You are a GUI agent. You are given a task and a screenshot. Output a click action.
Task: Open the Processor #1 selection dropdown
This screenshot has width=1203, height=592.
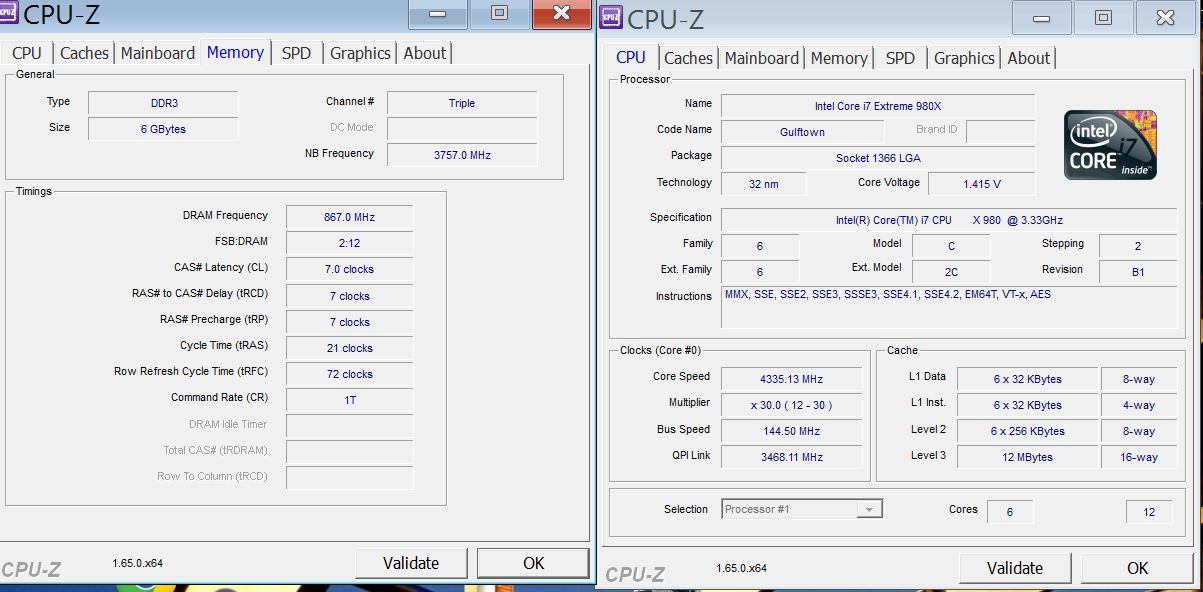(802, 509)
